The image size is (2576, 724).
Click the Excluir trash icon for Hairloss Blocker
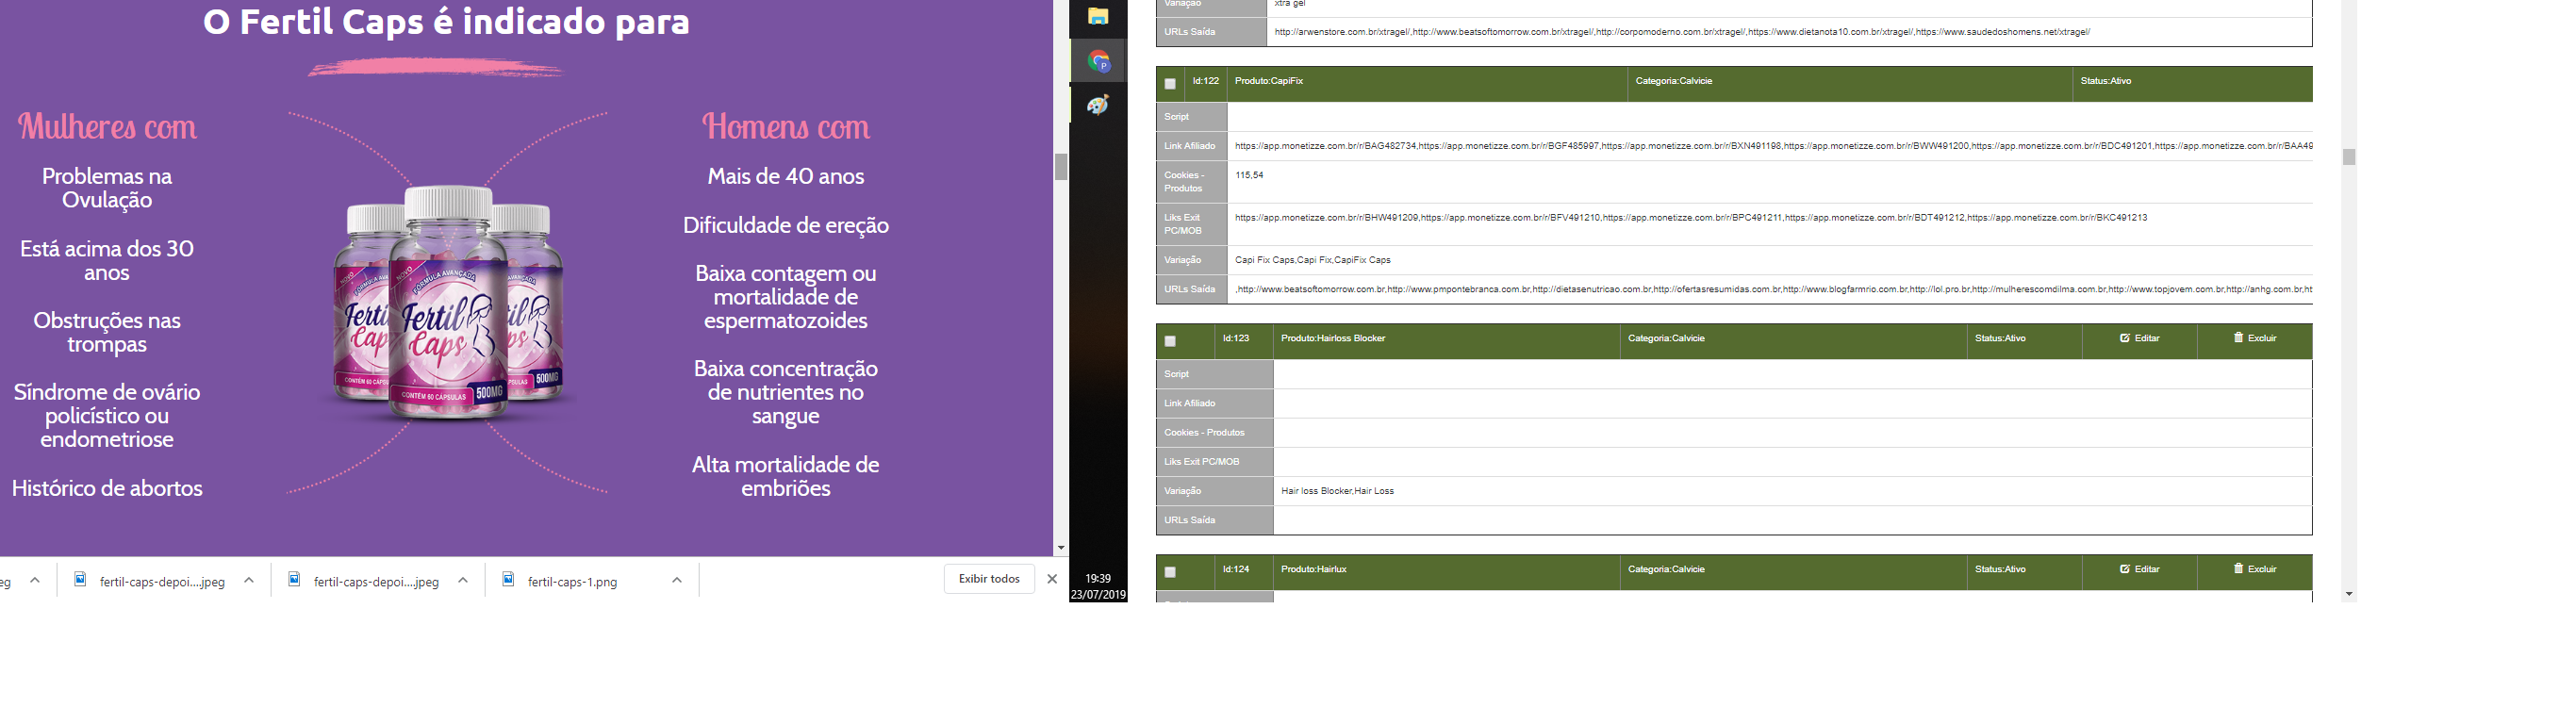coord(2239,338)
